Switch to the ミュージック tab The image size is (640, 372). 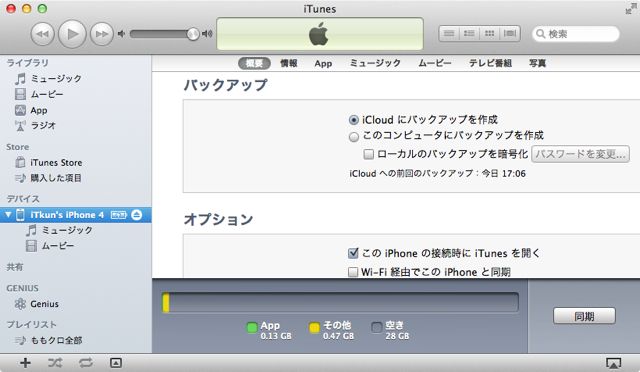point(375,63)
